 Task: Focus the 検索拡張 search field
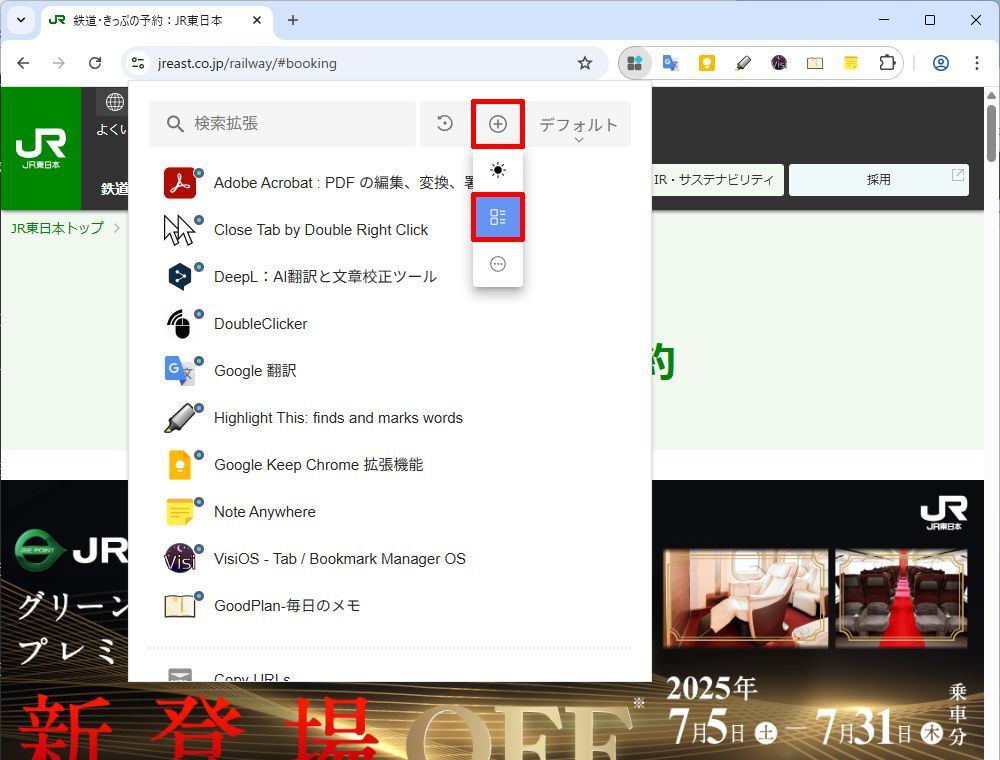(x=283, y=124)
